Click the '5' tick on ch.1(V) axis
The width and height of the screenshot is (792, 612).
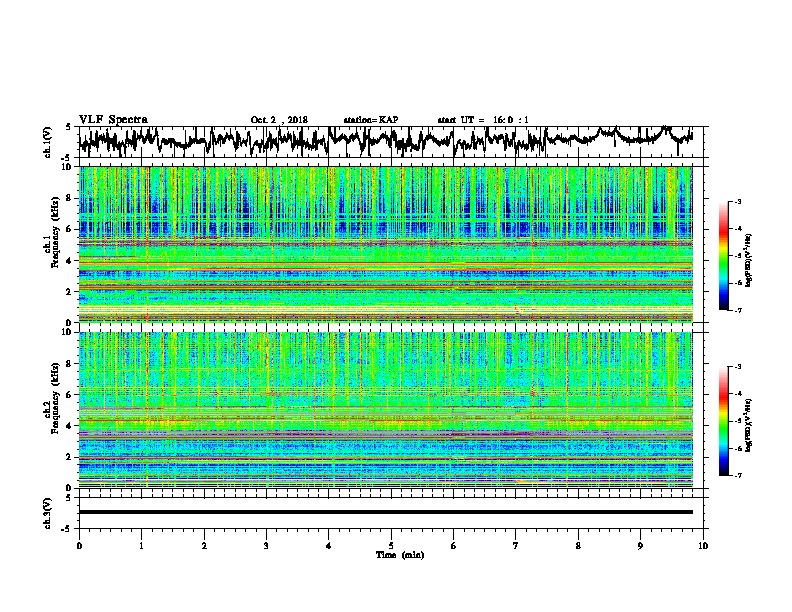pyautogui.click(x=68, y=127)
